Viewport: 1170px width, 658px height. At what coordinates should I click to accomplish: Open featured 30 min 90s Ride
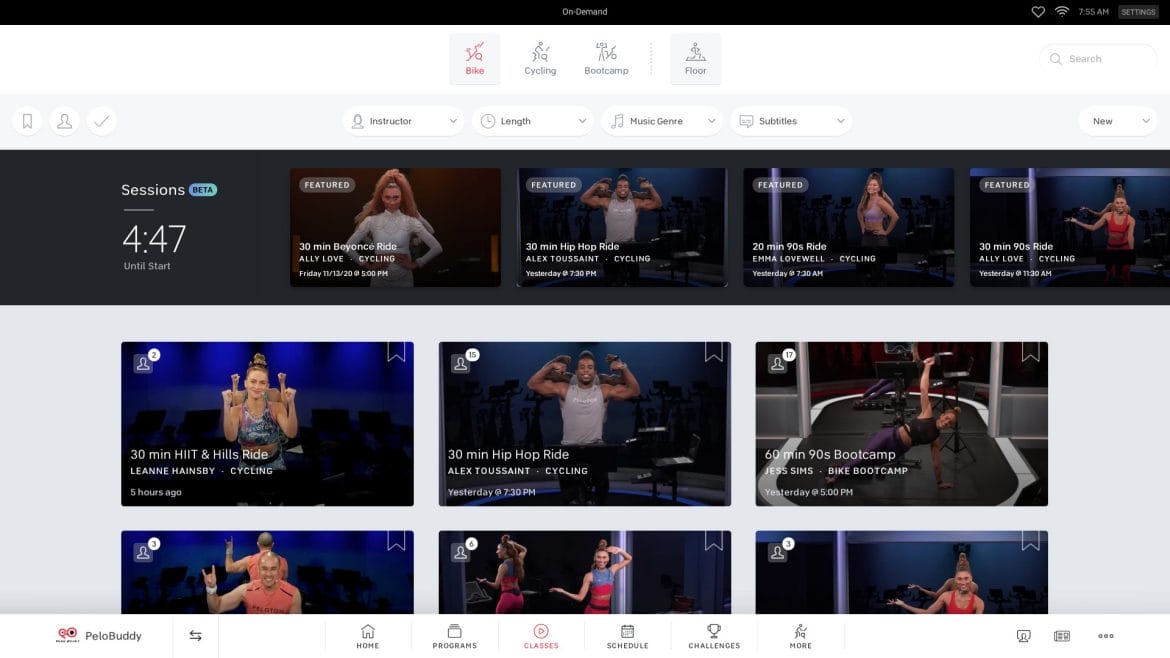click(1070, 228)
